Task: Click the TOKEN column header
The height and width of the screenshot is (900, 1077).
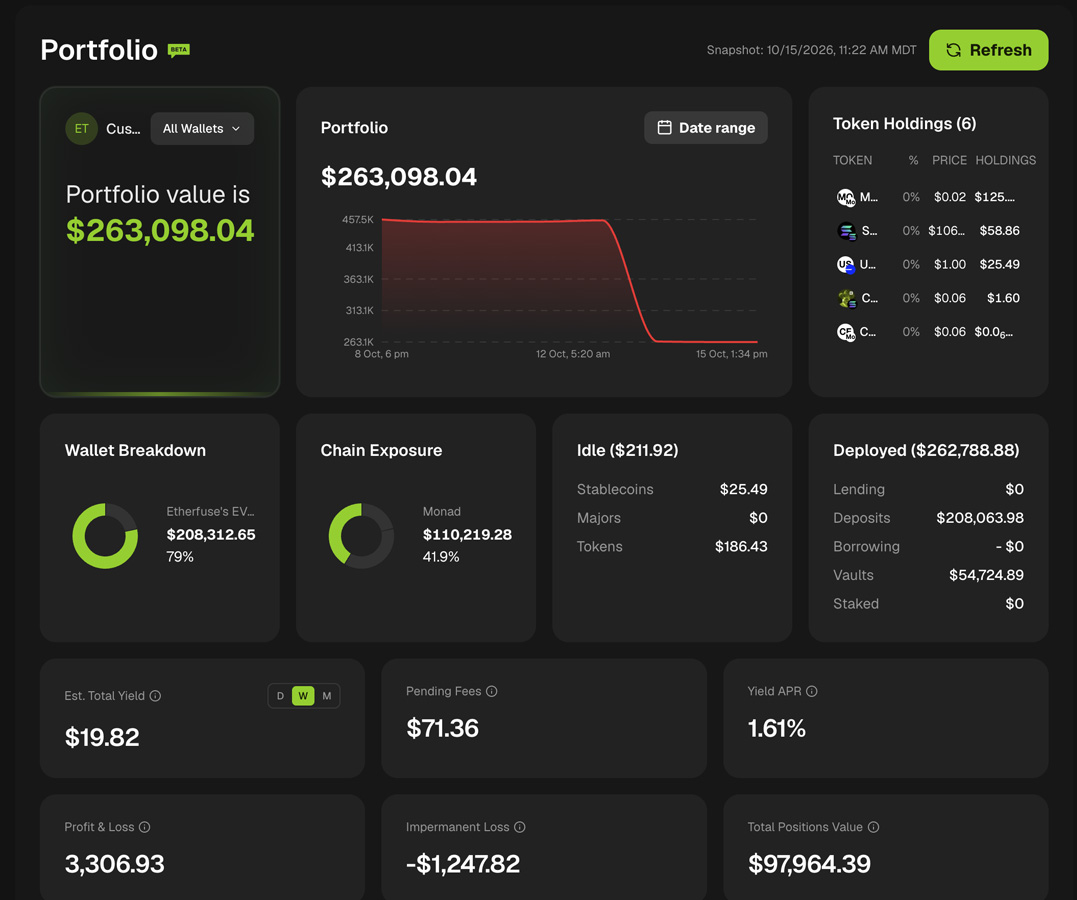Action: pyautogui.click(x=852, y=160)
